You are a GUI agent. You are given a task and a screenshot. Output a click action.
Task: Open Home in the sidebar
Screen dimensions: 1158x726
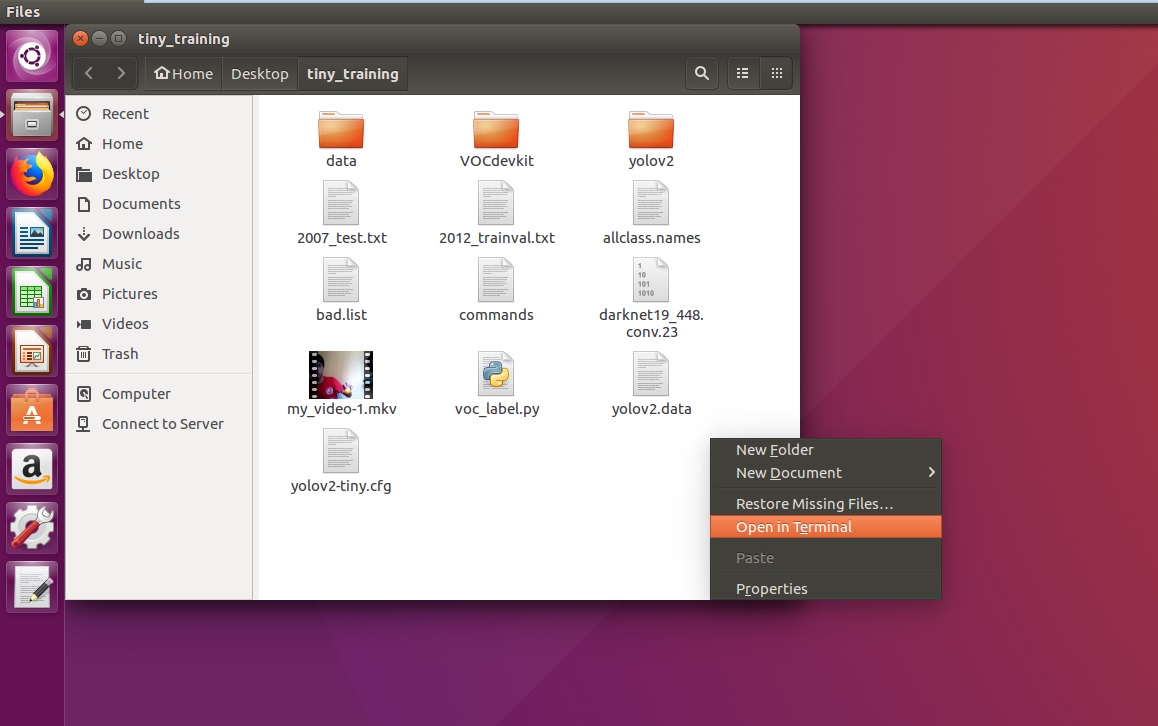point(159,144)
